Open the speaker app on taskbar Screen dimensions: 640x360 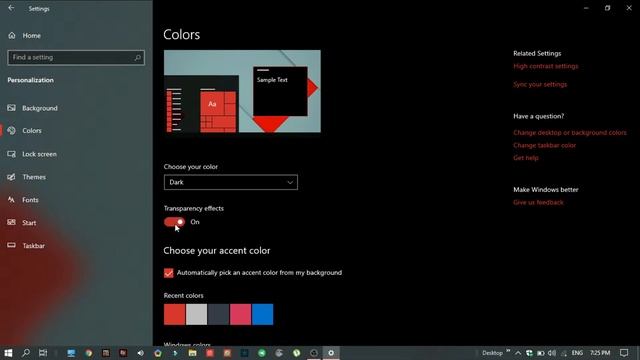[x=140, y=353]
